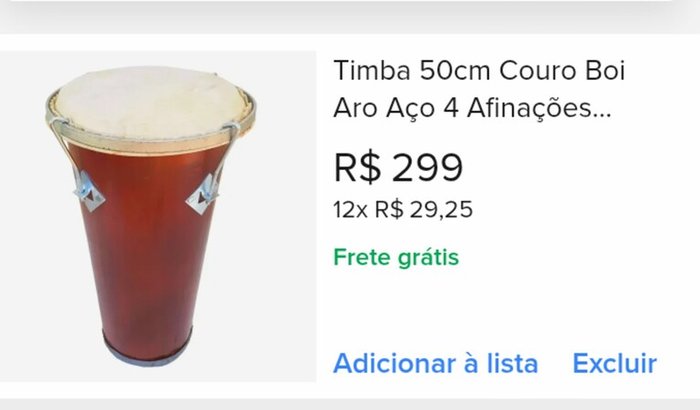Click the gray strip below the product card
Screen dimensions: 700x410
coord(350,405)
